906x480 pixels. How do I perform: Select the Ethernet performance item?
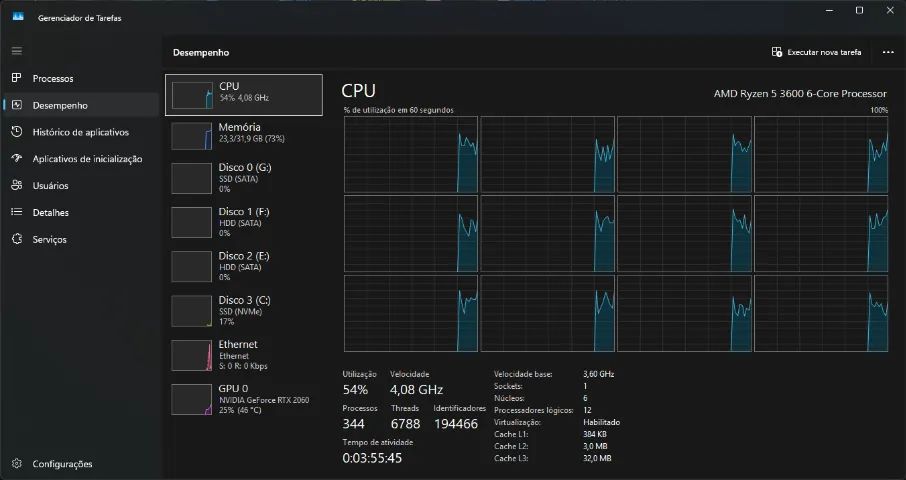244,355
